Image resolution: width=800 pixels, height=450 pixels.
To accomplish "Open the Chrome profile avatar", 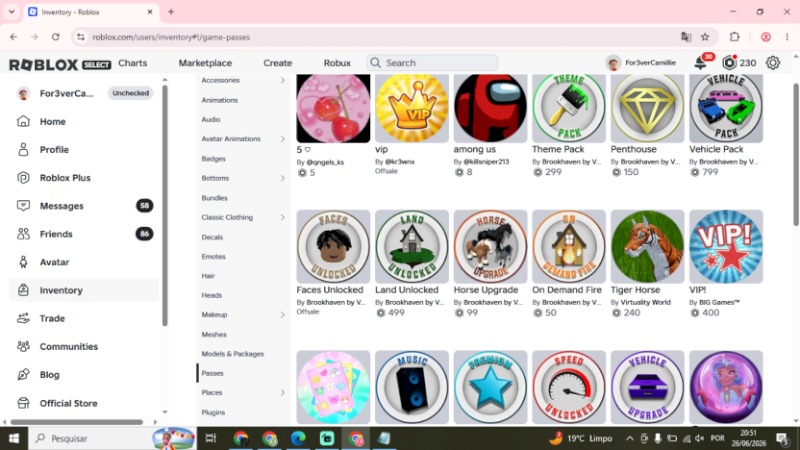I will [x=765, y=37].
